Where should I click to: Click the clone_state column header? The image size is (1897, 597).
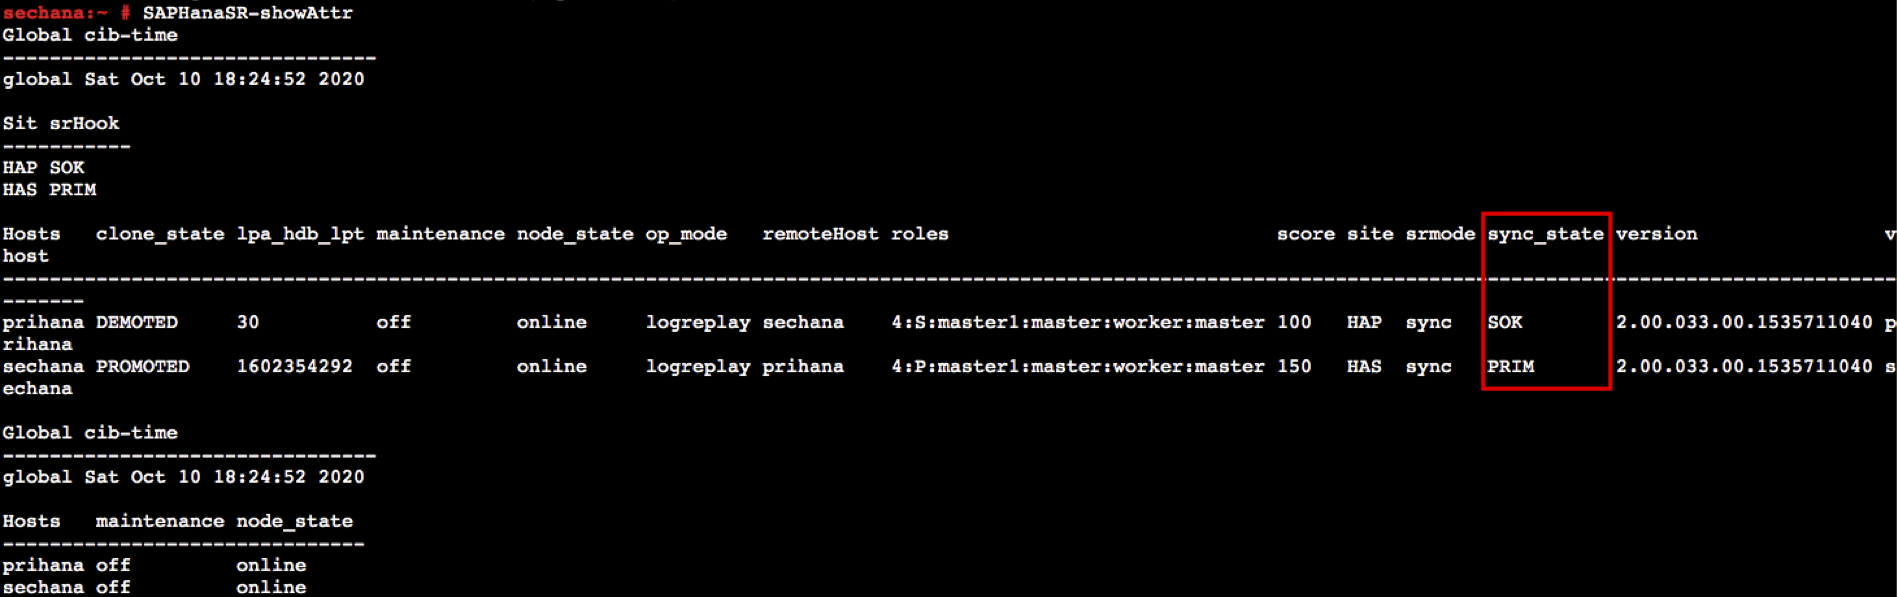(160, 234)
